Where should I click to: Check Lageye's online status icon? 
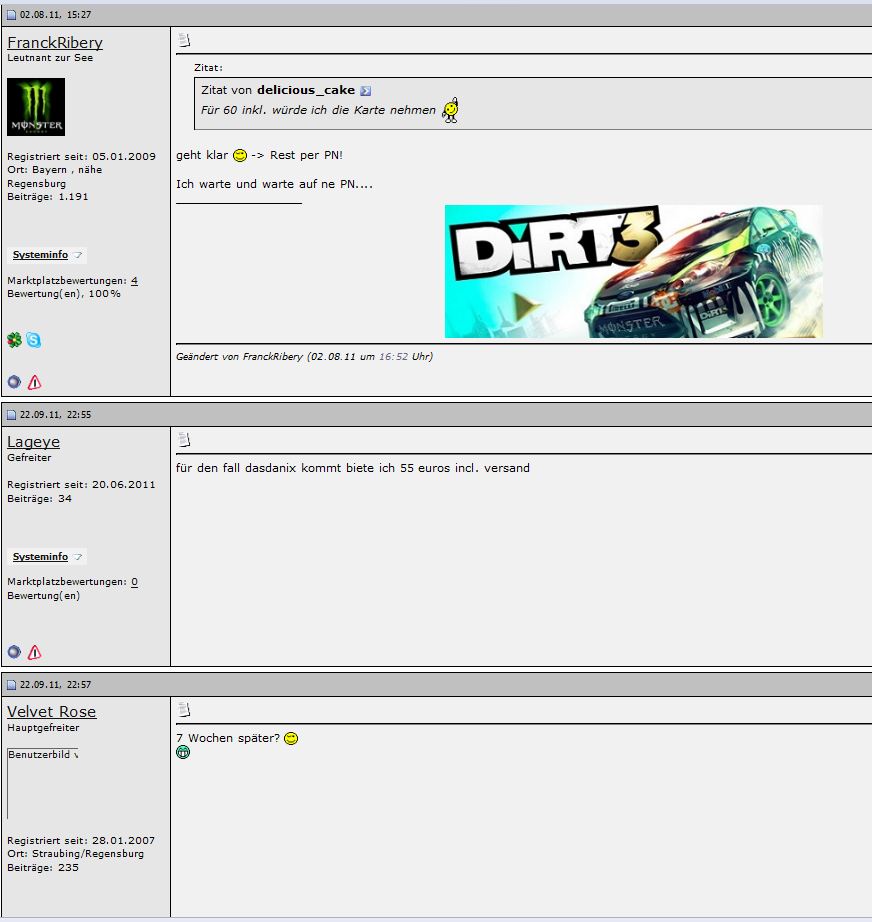pos(14,652)
